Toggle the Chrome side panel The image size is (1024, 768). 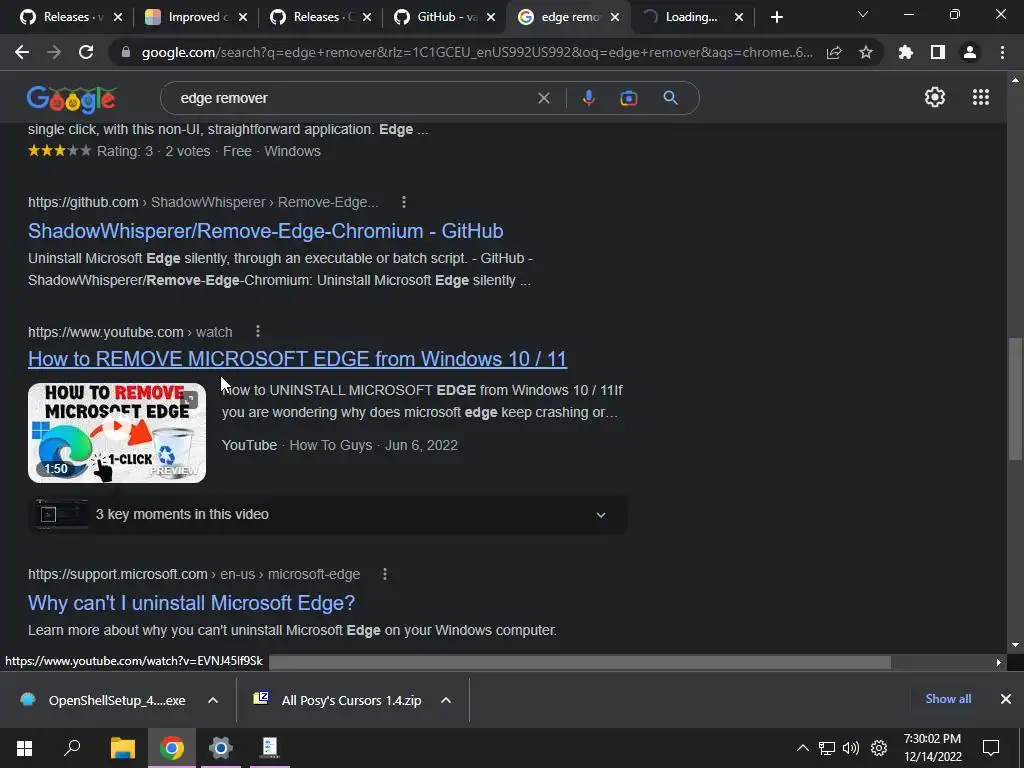938,52
